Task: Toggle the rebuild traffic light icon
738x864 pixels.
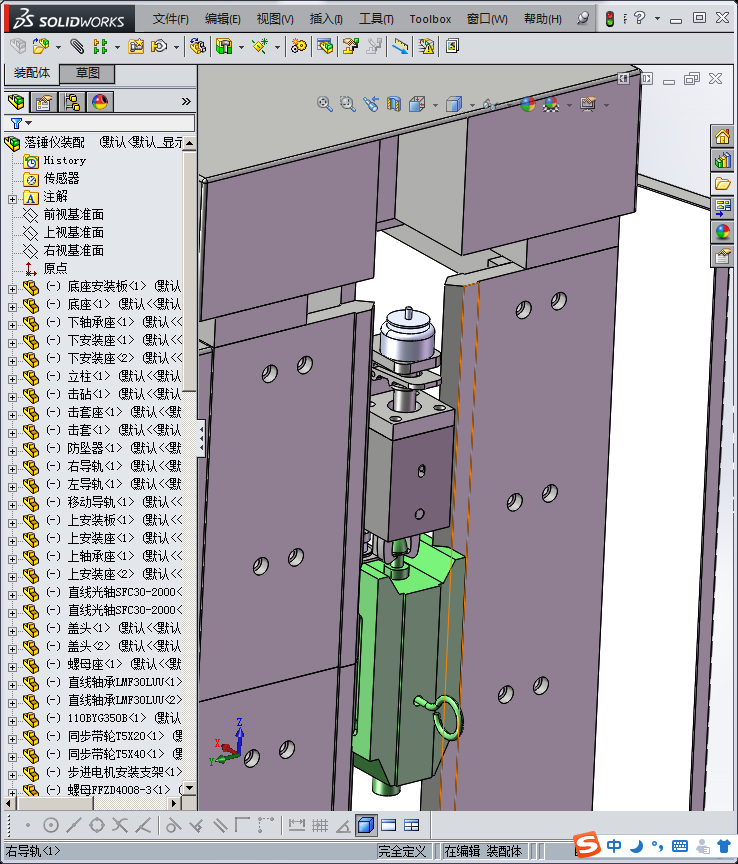Action: pos(610,19)
